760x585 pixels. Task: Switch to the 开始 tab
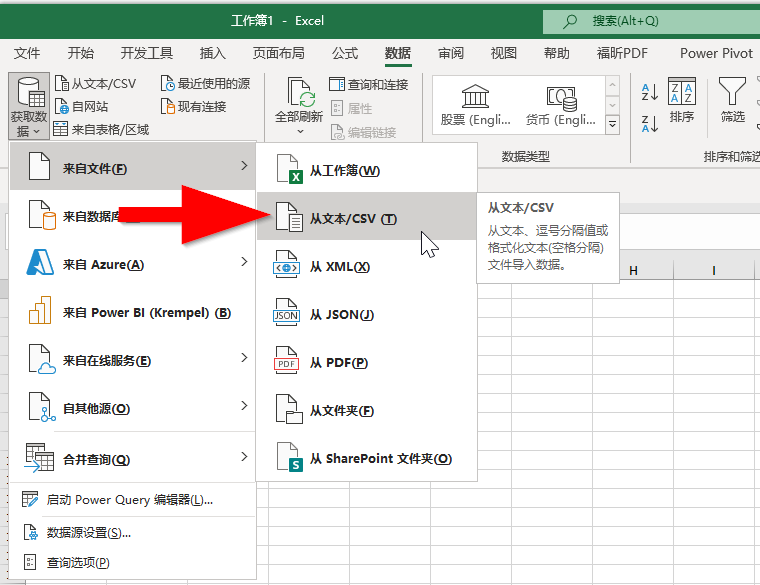80,53
